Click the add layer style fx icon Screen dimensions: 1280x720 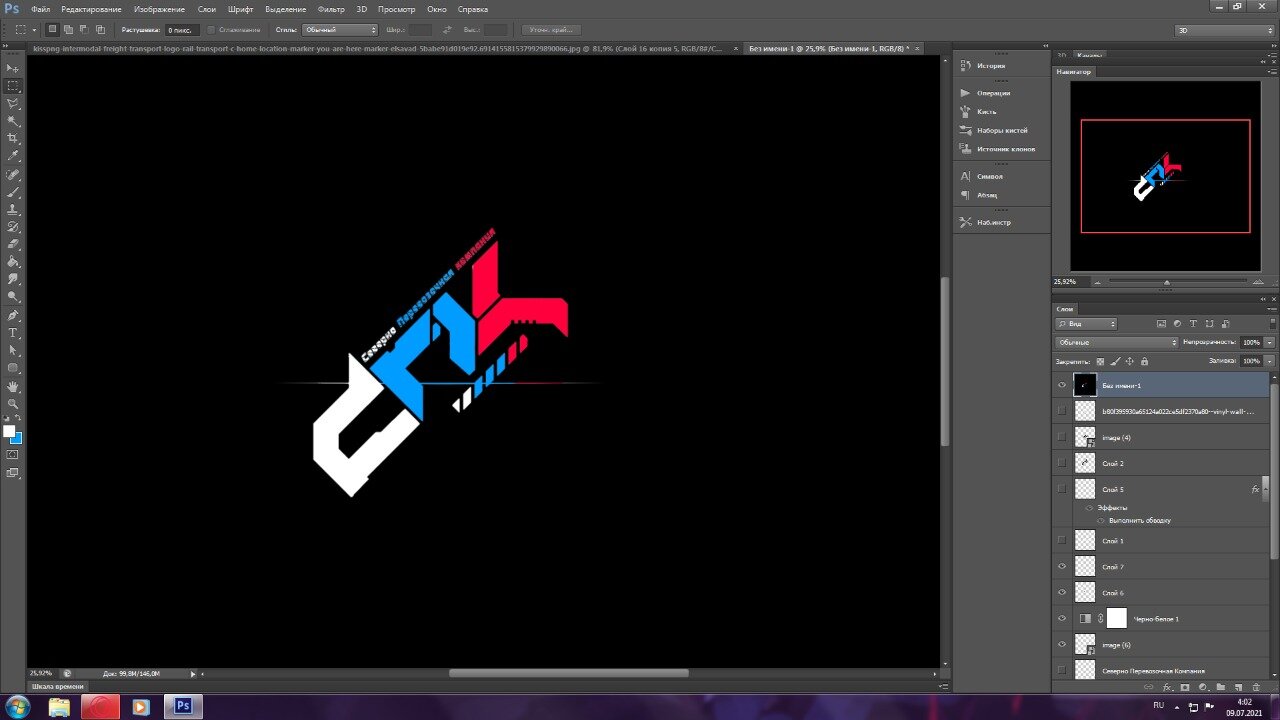point(1167,687)
